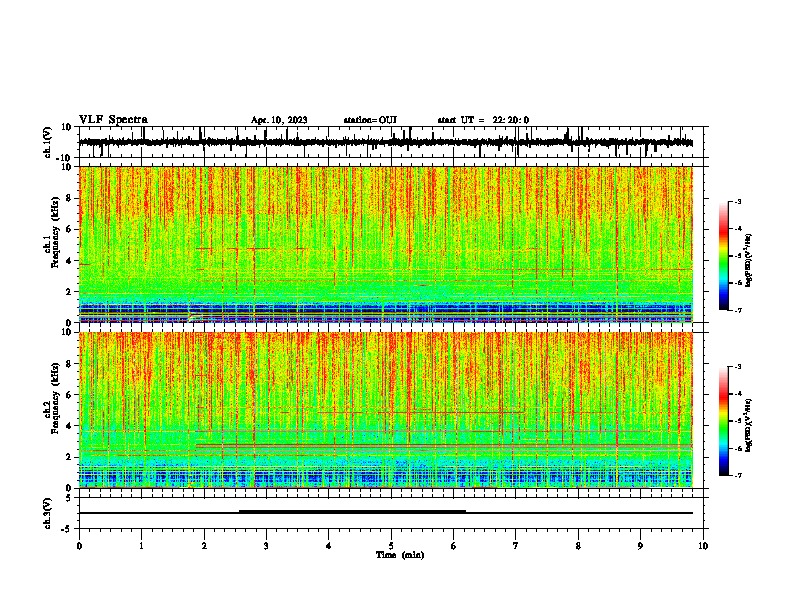This screenshot has width=792, height=612.
Task: Click time axis tick label "0"
Action: 79,546
